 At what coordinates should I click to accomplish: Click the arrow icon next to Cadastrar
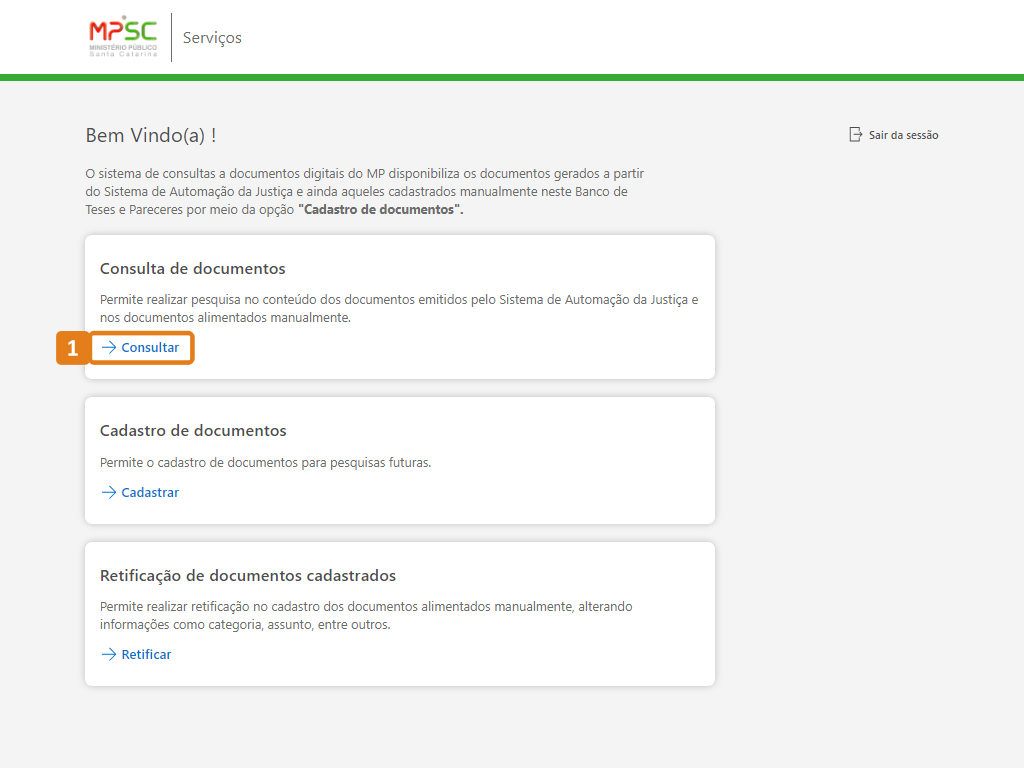tap(109, 493)
